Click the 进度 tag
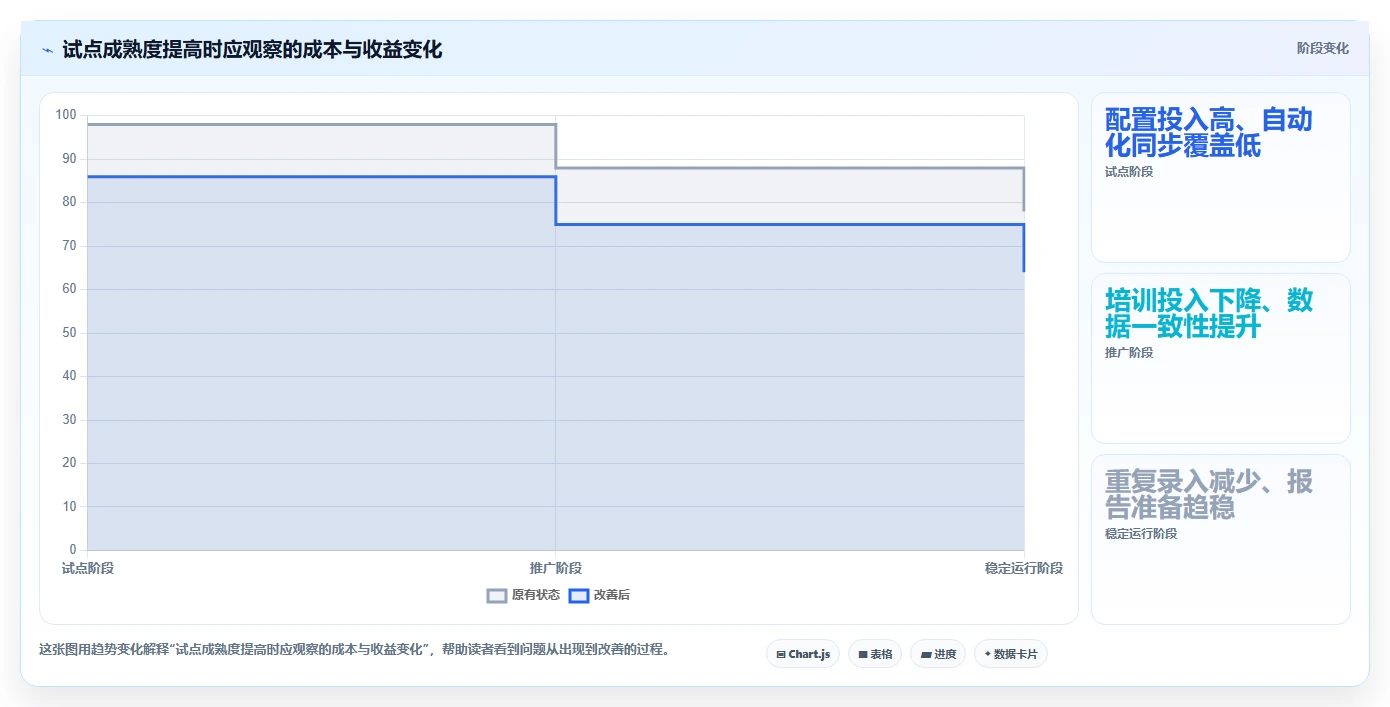Image resolution: width=1390 pixels, height=707 pixels. pos(938,654)
